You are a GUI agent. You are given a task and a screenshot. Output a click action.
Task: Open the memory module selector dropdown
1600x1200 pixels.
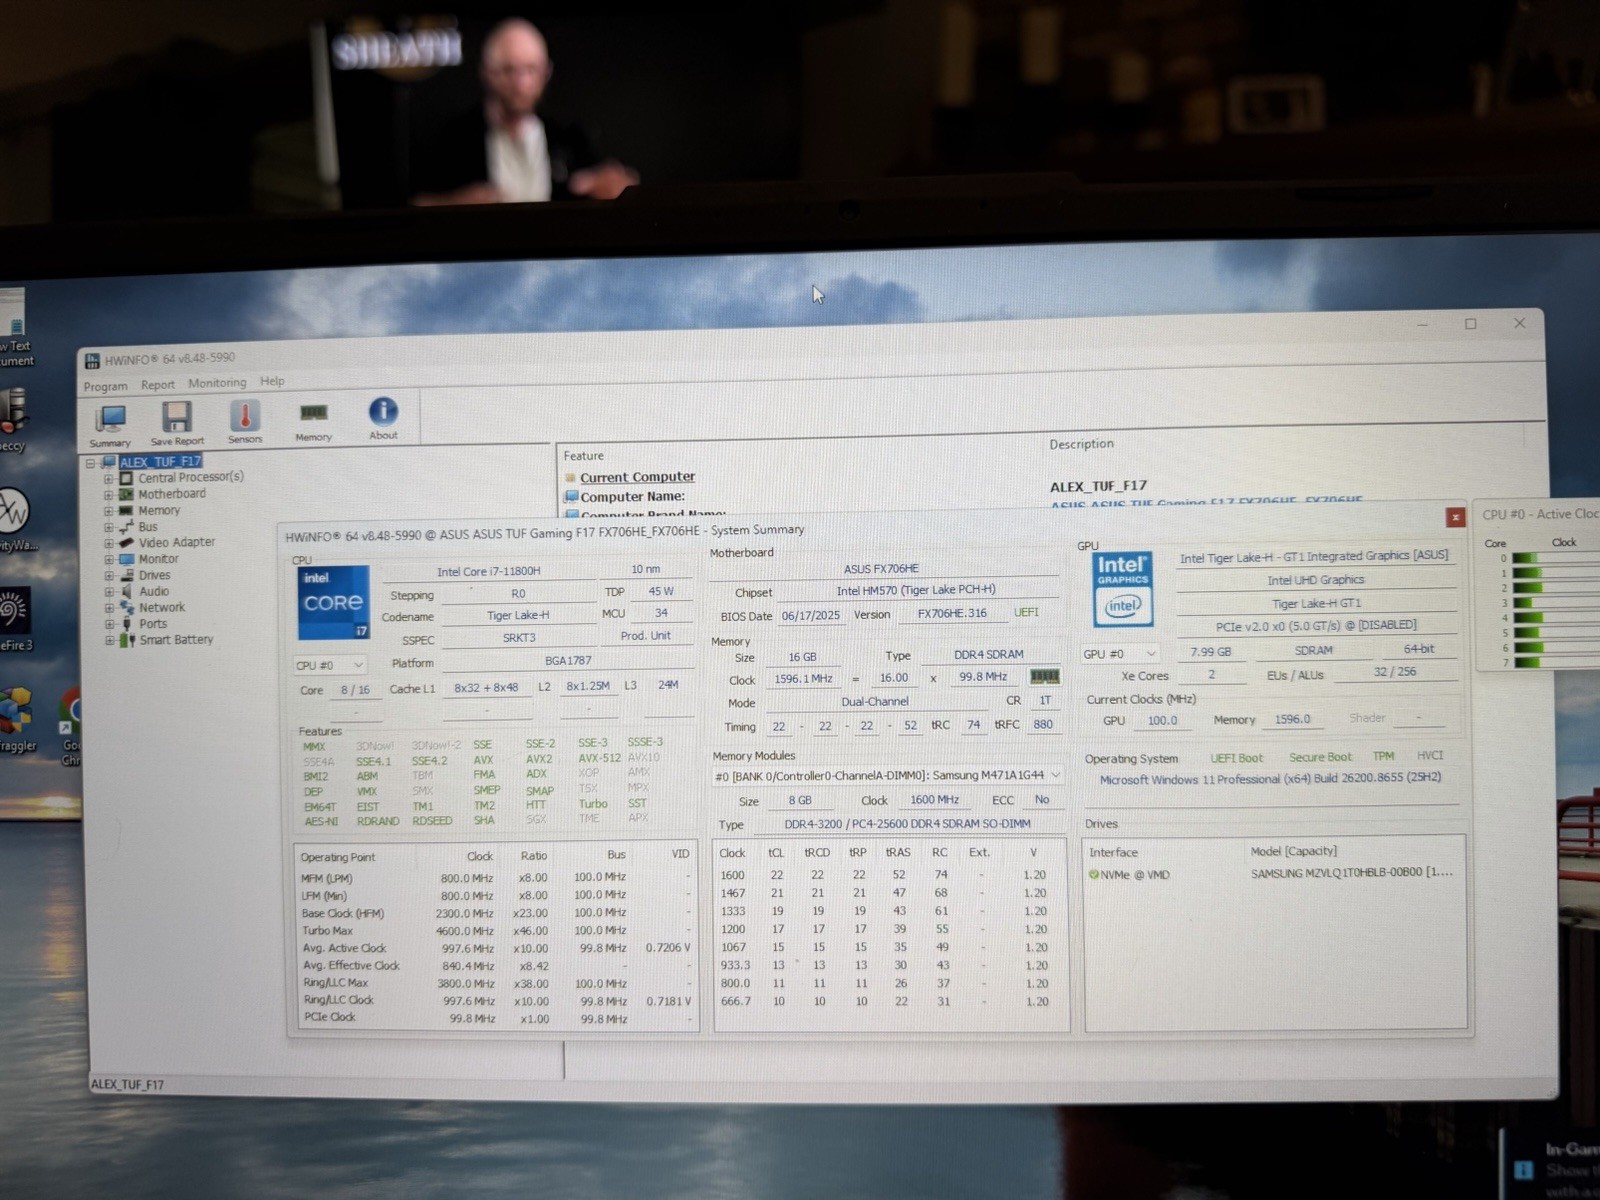pyautogui.click(x=887, y=776)
